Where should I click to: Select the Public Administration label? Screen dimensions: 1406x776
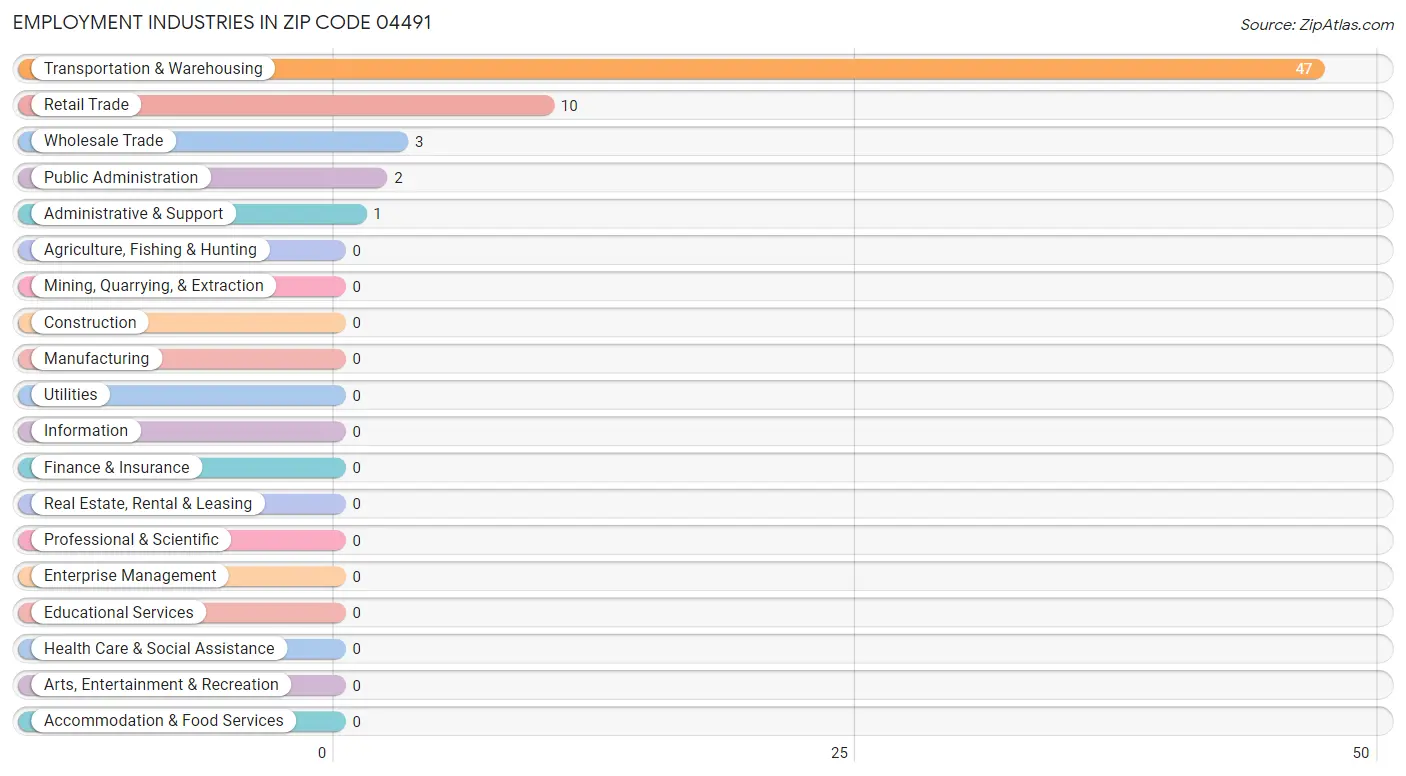pyautogui.click(x=121, y=178)
